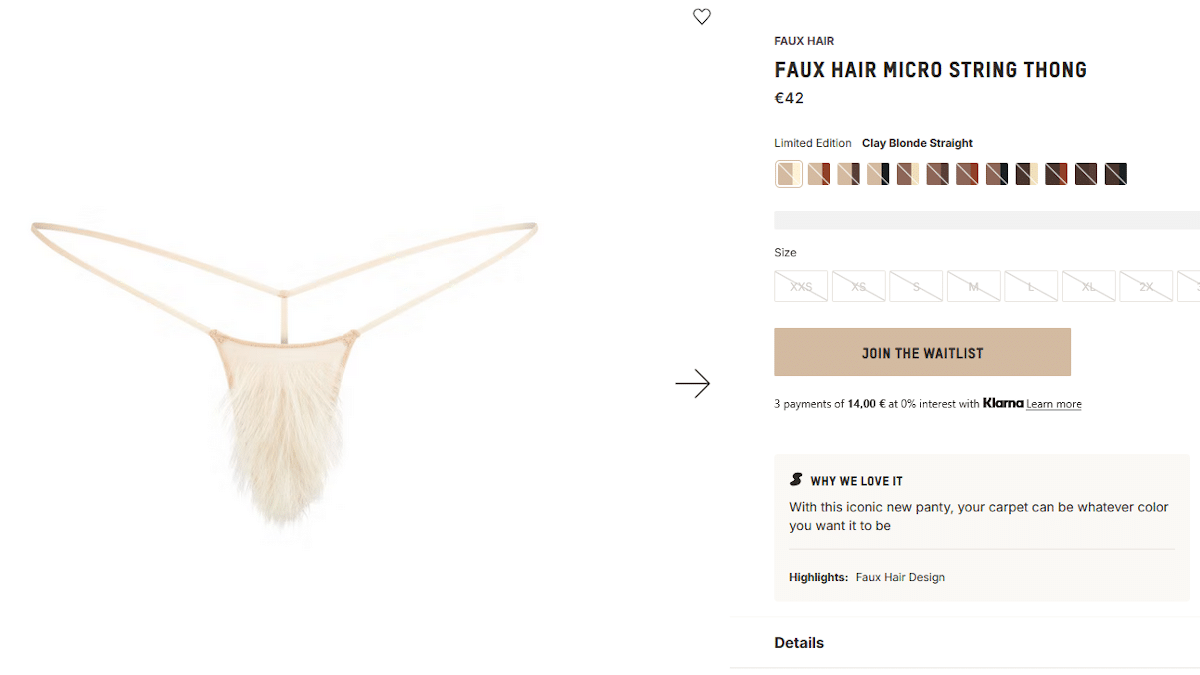Select size XL
Viewport: 1200px width, 675px height.
(x=1089, y=287)
